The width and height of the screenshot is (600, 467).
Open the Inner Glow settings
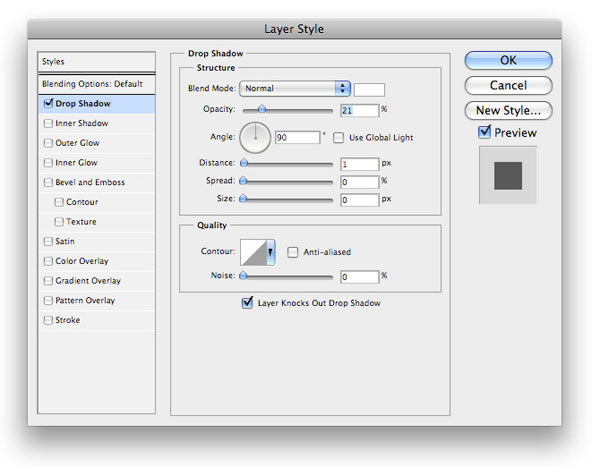[x=77, y=163]
